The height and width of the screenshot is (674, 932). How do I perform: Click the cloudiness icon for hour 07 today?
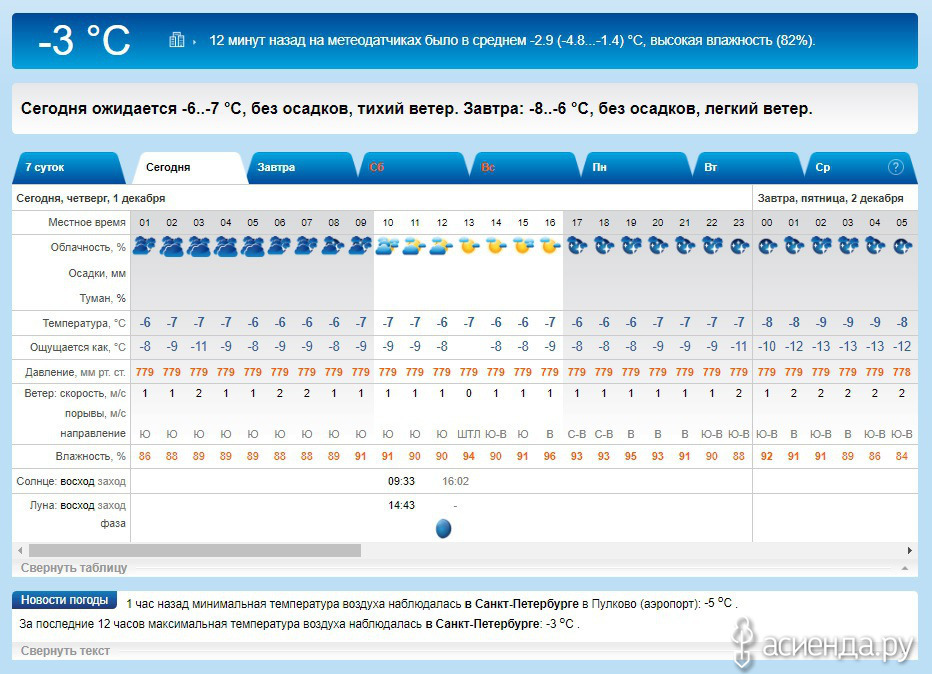click(307, 245)
